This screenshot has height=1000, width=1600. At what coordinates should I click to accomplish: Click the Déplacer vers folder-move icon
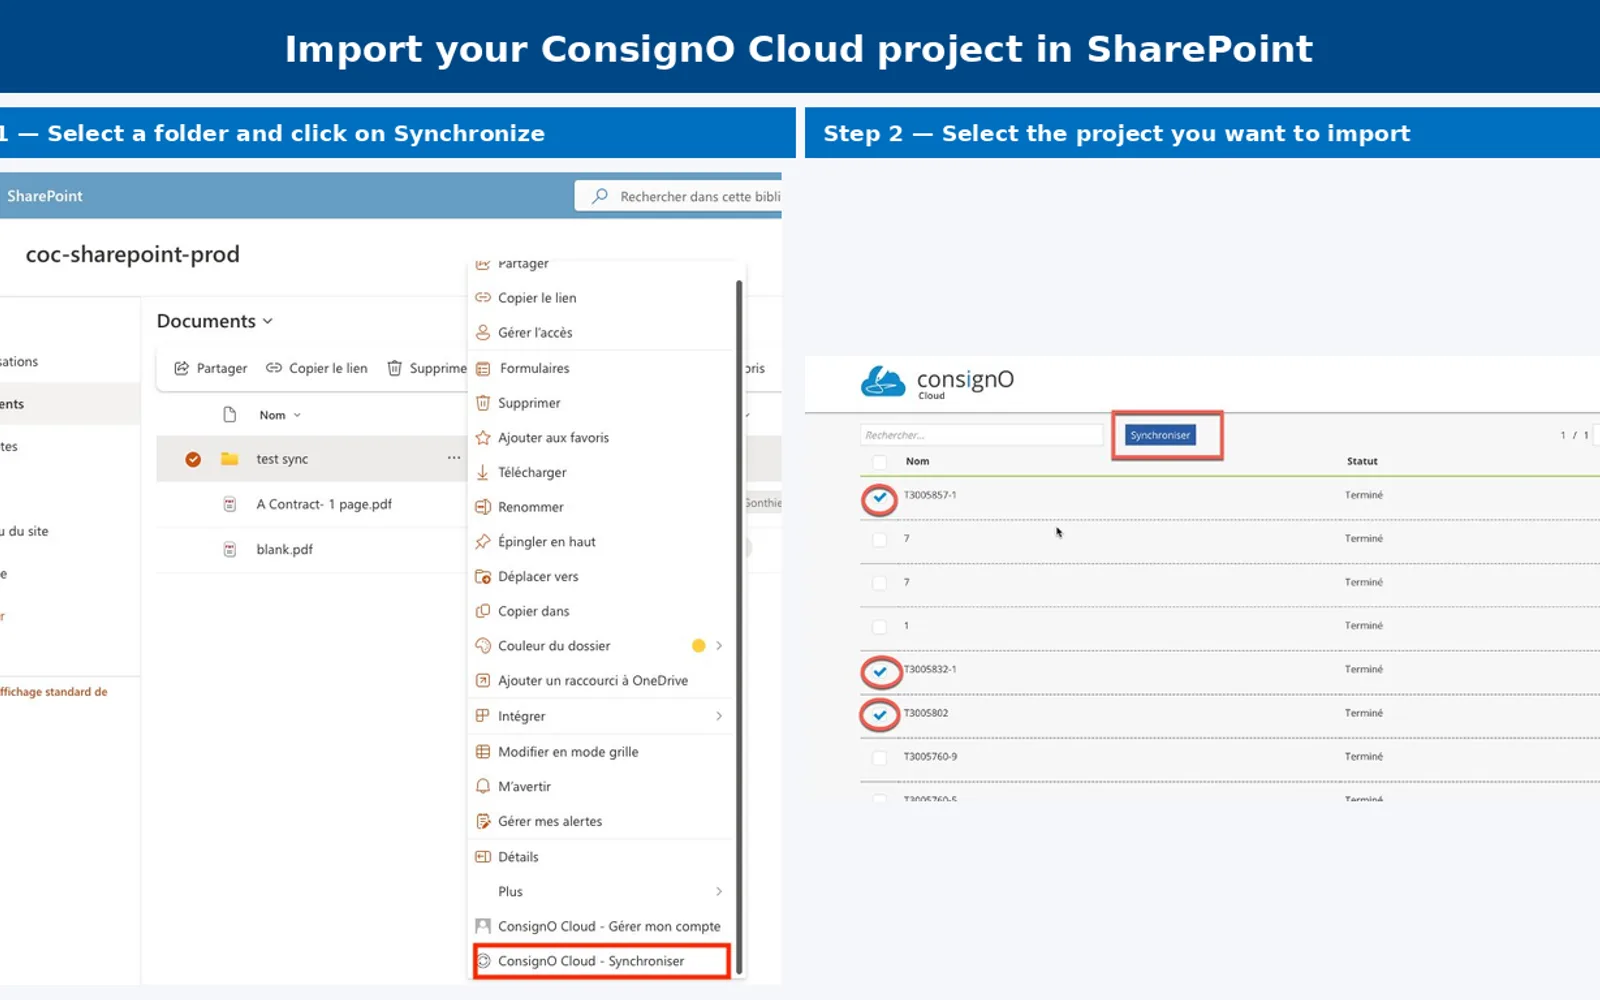[x=483, y=577]
